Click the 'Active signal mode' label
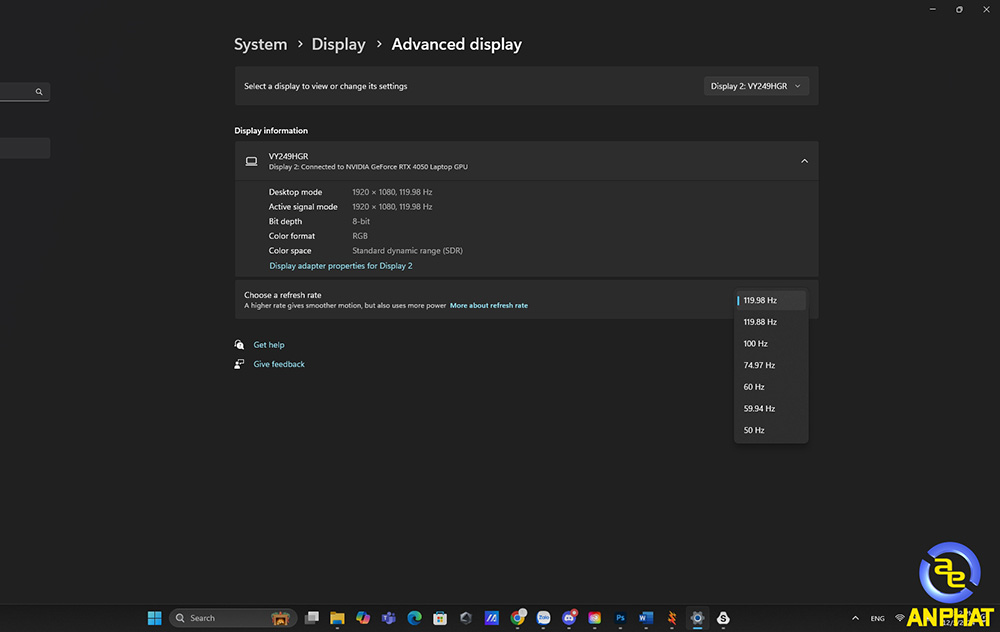Viewport: 1000px width, 632px height. pyautogui.click(x=303, y=207)
